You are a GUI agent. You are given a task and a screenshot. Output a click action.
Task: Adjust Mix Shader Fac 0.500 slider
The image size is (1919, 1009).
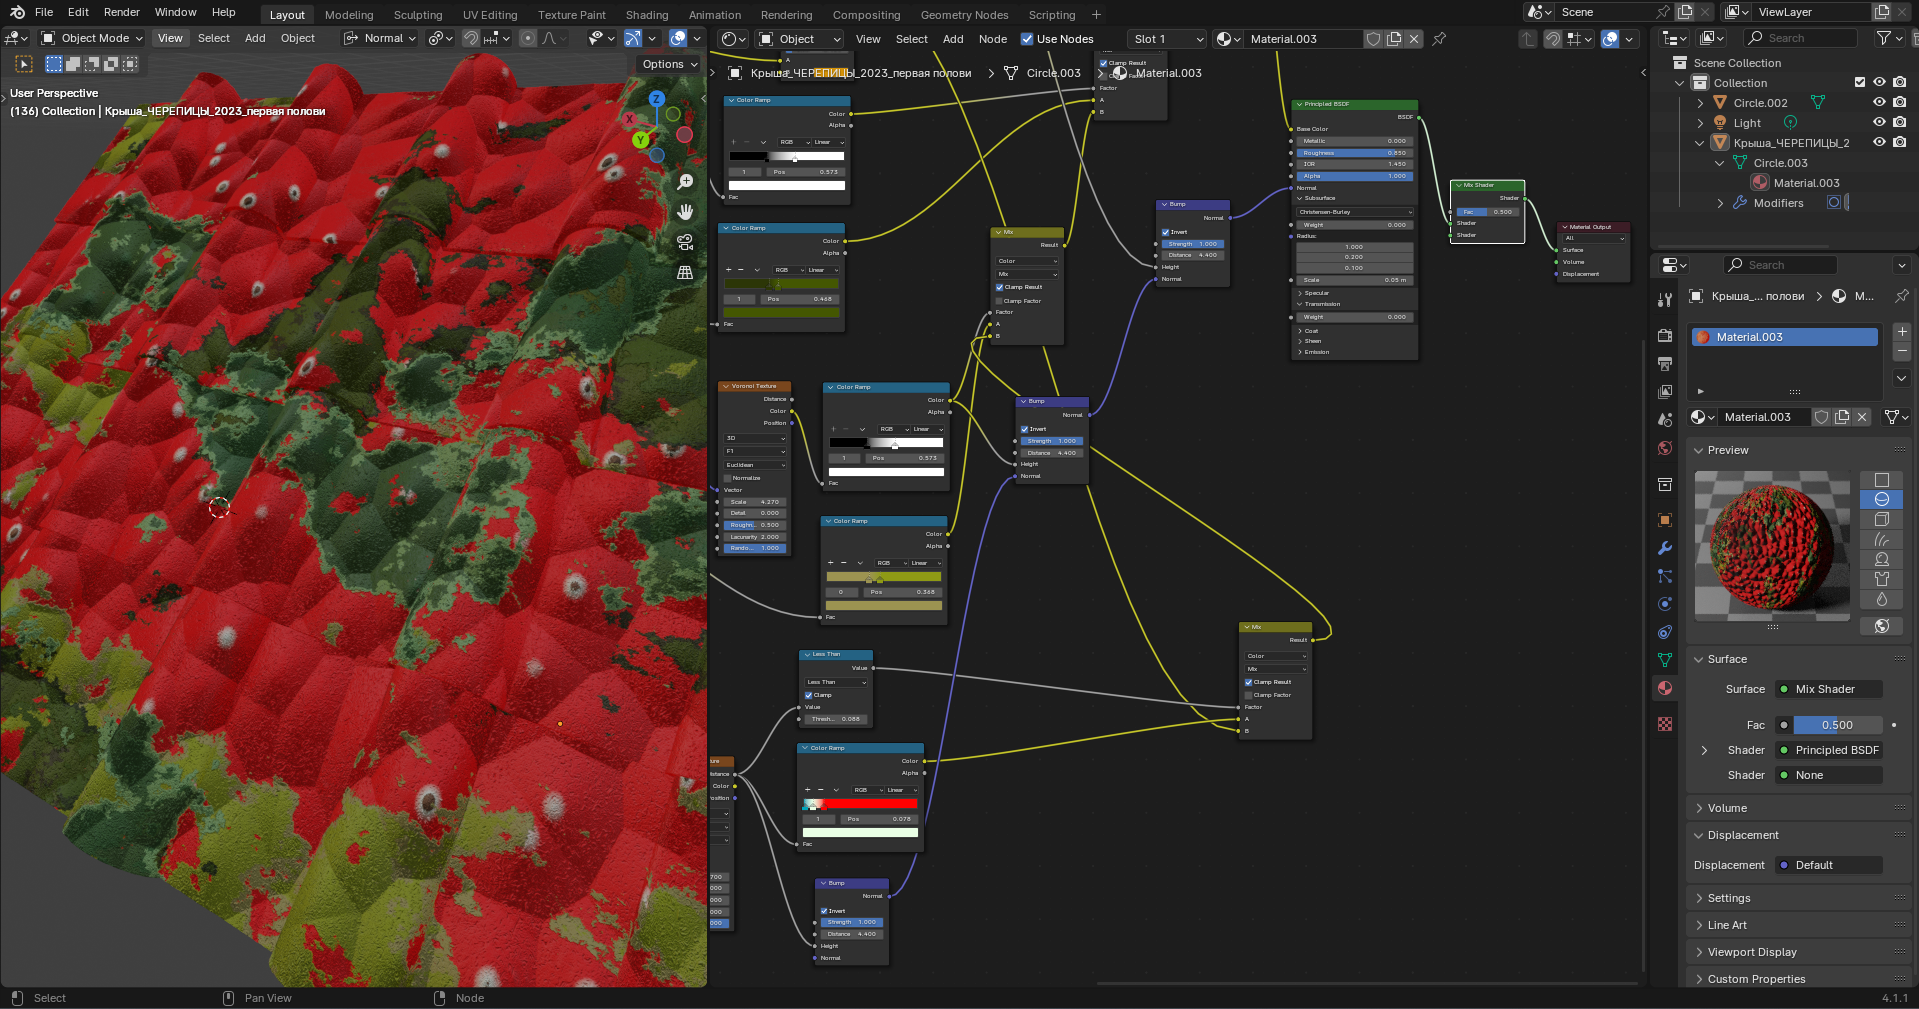click(x=1837, y=725)
